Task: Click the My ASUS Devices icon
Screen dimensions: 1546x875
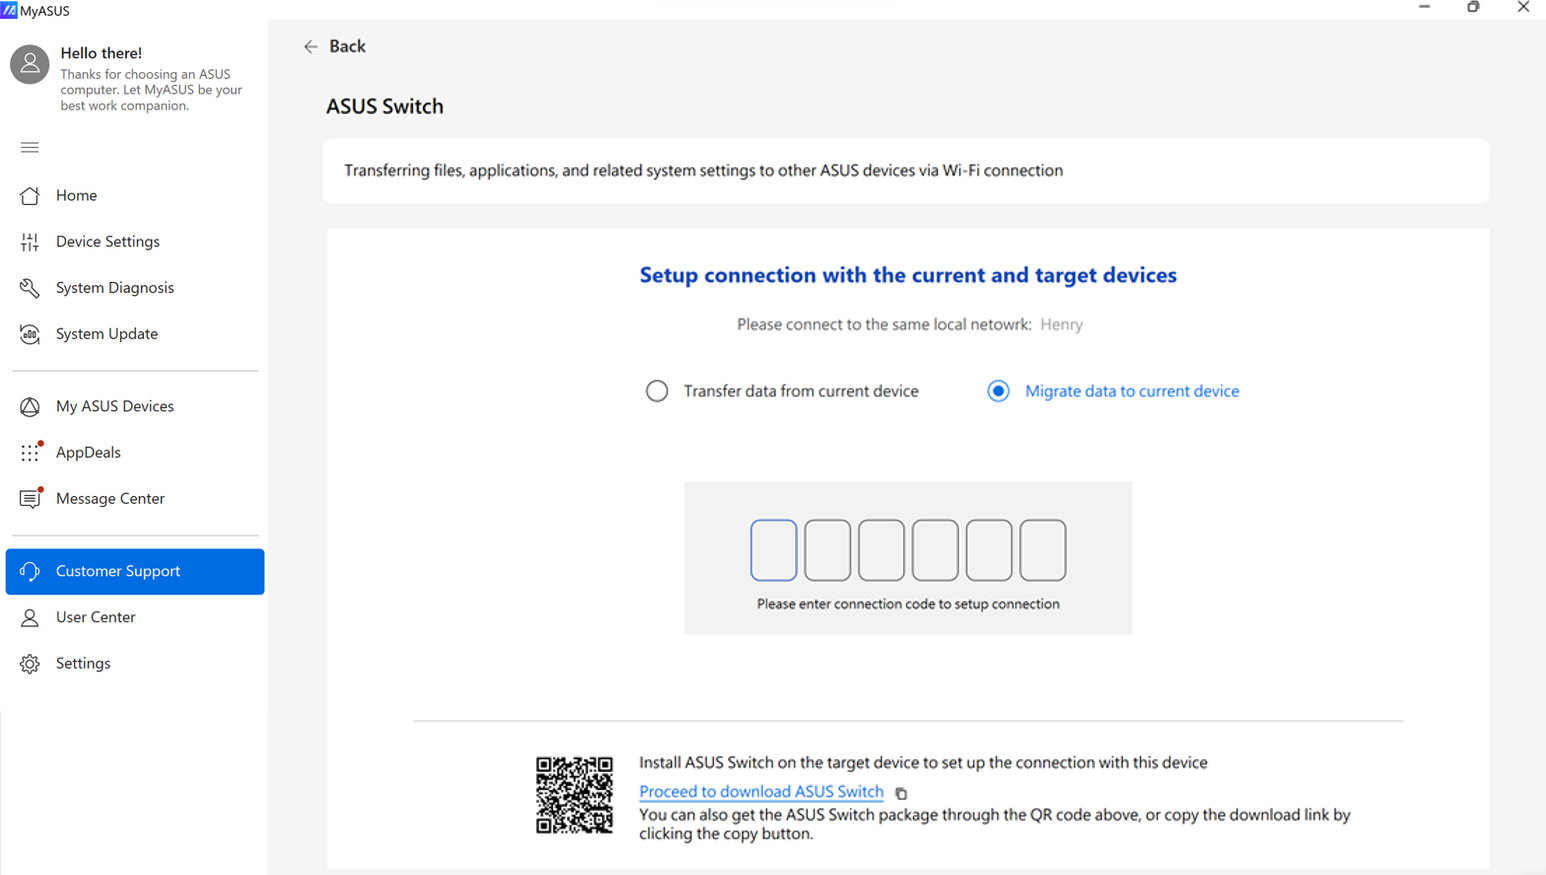Action: click(x=30, y=407)
